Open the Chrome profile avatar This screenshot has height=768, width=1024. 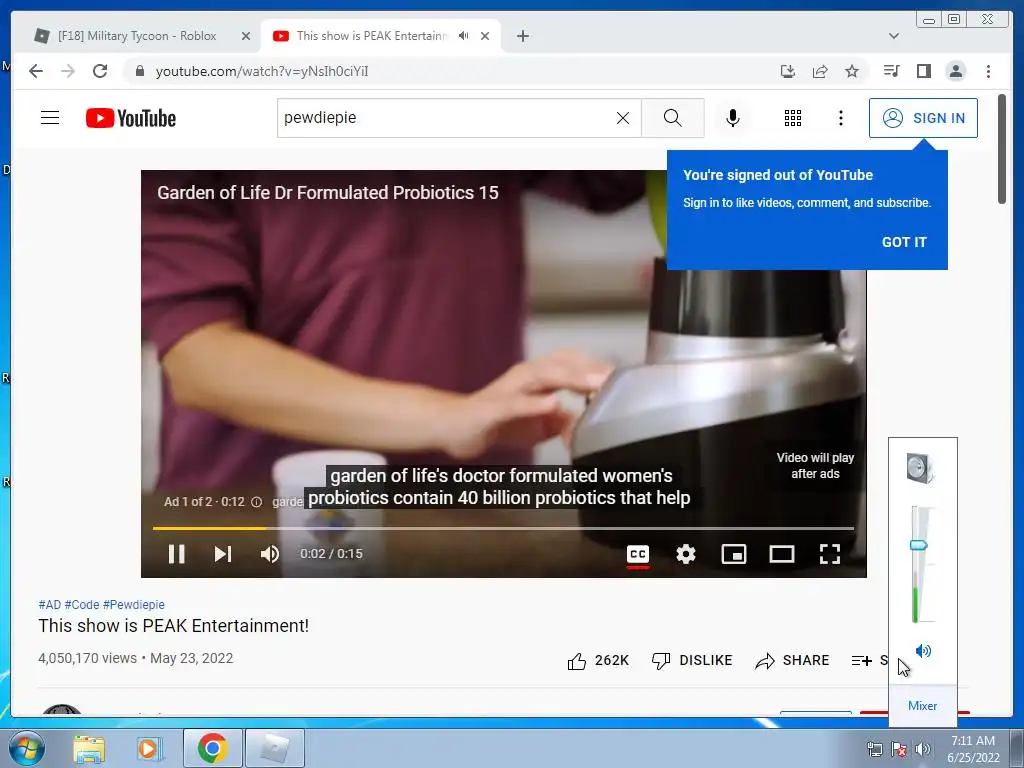[956, 71]
